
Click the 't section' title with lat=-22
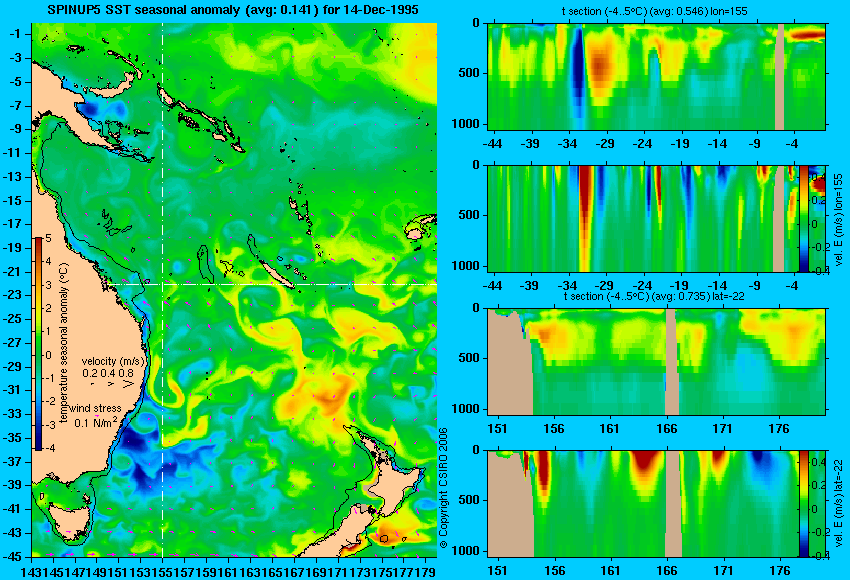[654, 297]
